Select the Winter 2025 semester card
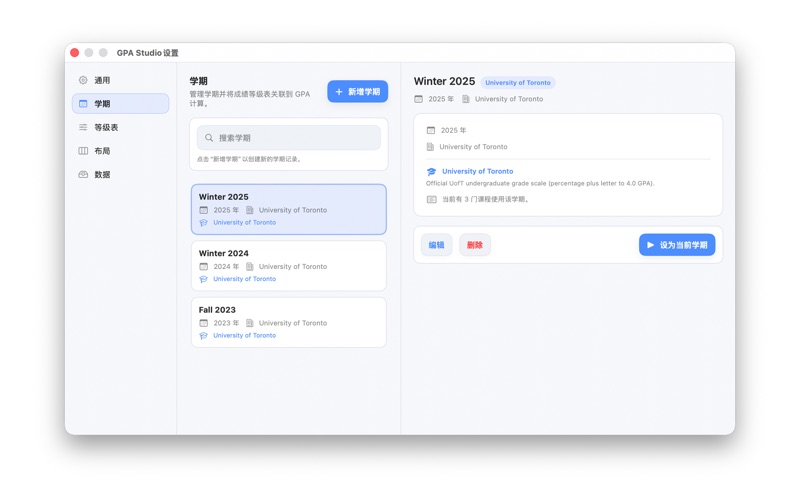This screenshot has height=500, width=800. (289, 209)
